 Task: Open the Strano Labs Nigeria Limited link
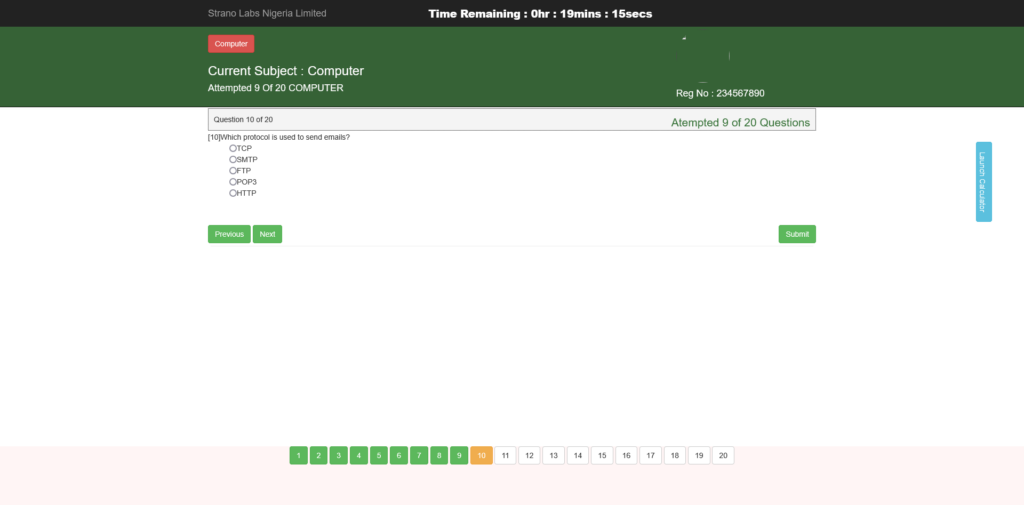tap(267, 13)
